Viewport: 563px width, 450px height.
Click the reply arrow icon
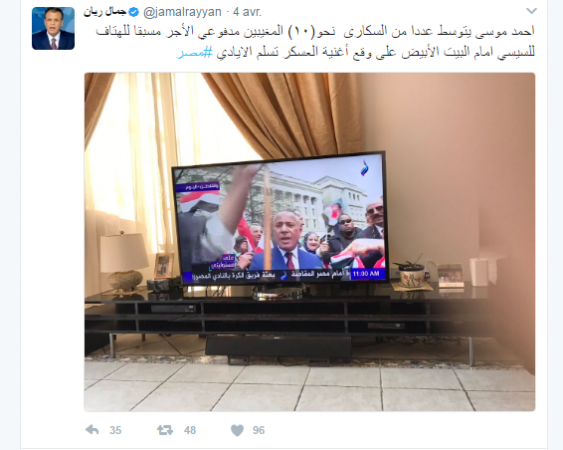92,430
